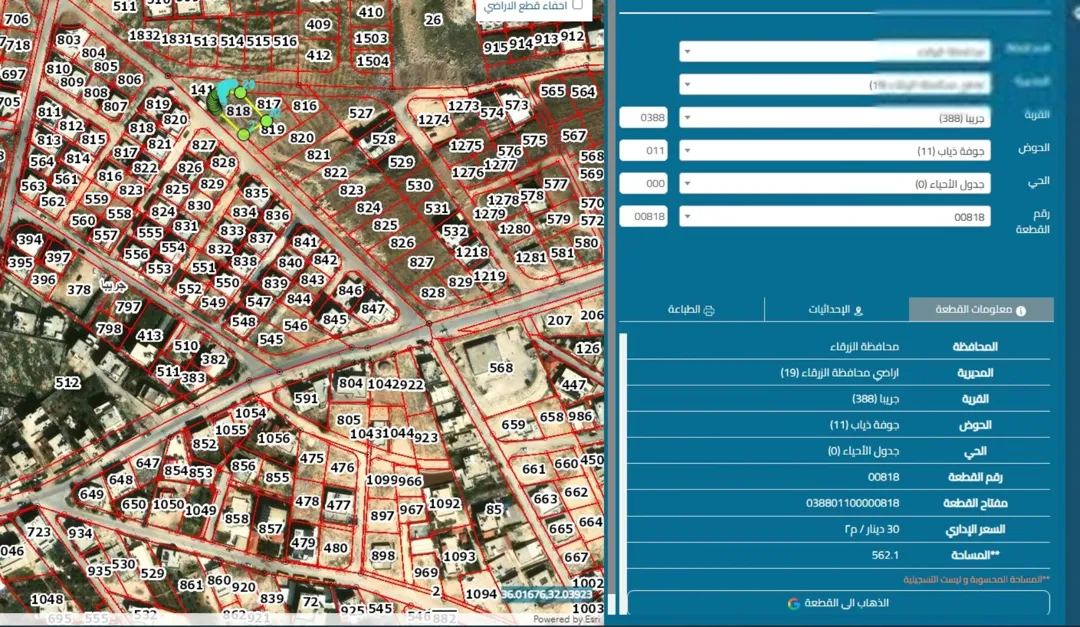
Task: Focus the neighbourhood code field 000
Action: 643,184
